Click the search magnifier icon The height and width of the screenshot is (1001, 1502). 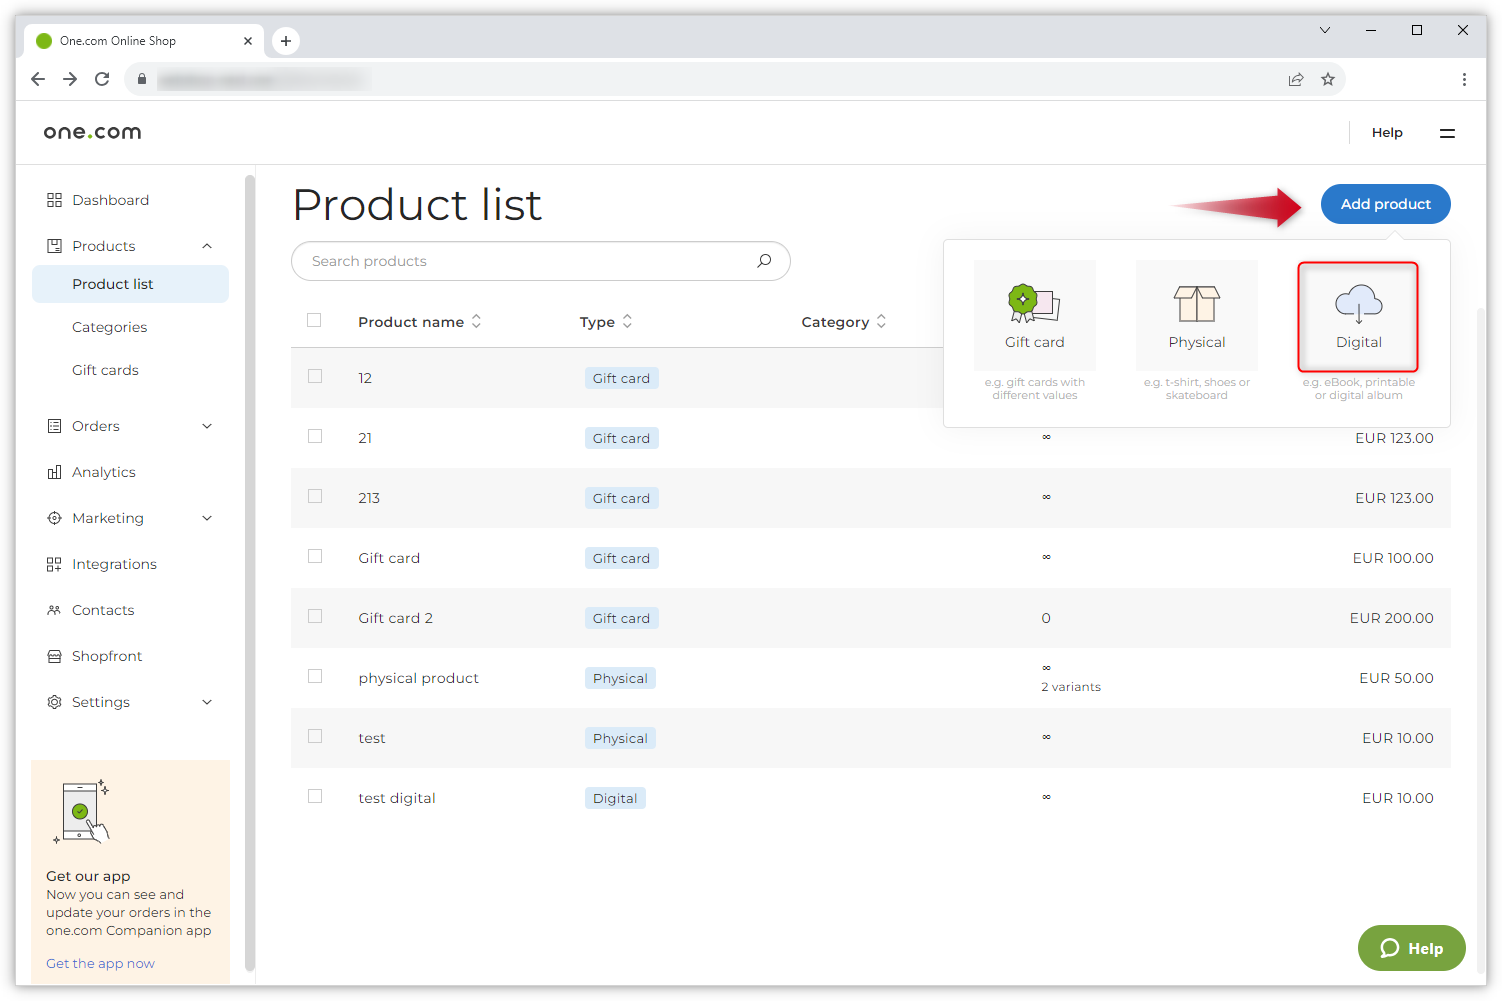[764, 261]
